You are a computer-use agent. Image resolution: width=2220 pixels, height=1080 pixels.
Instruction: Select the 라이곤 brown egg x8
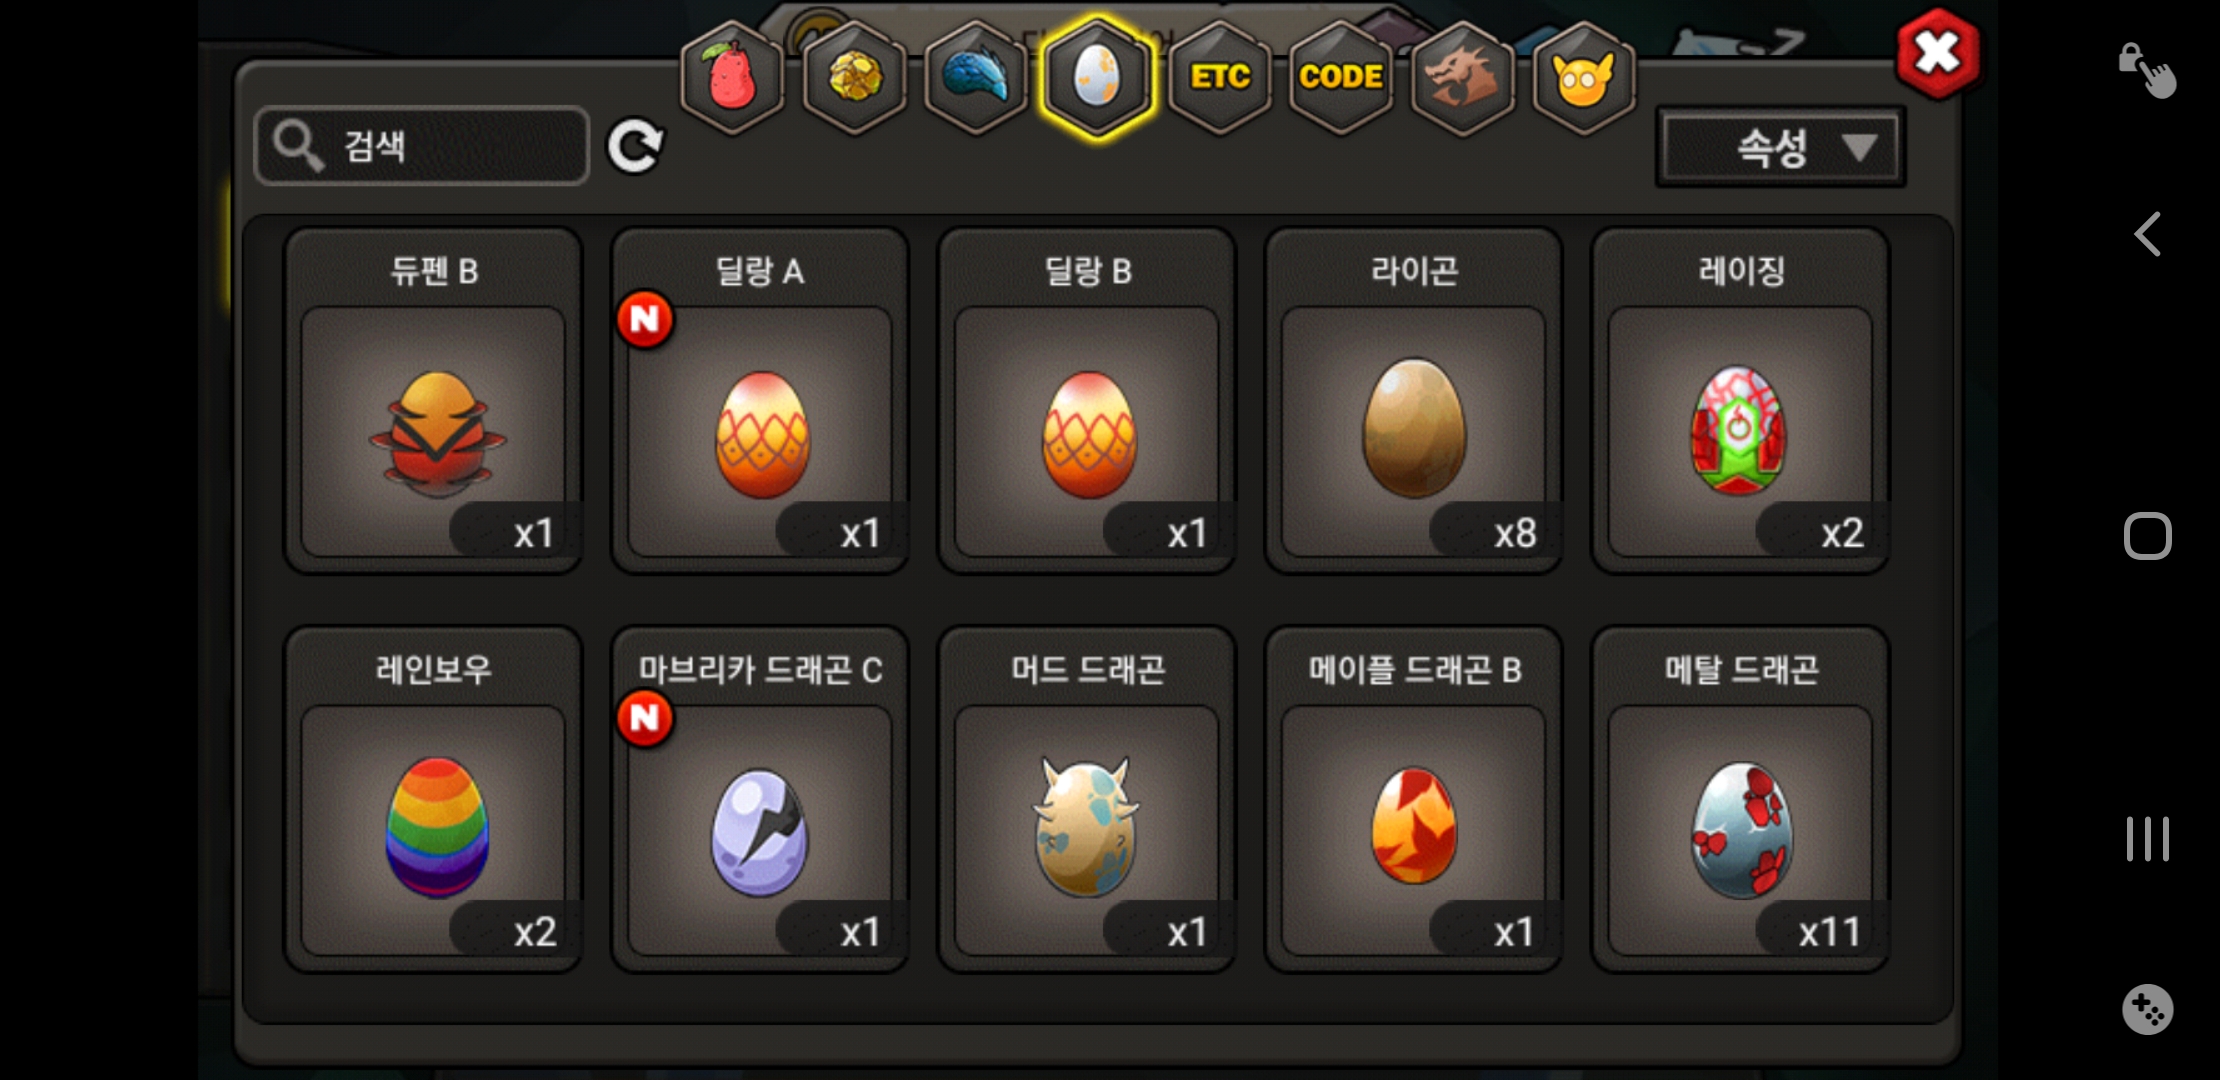[1413, 401]
